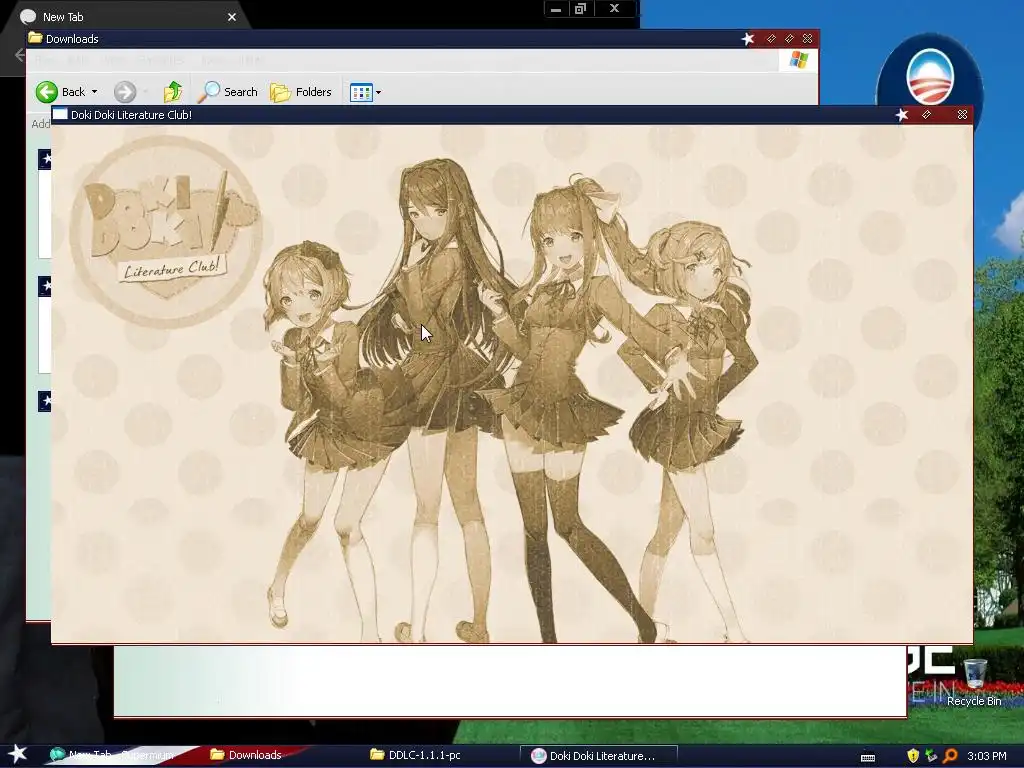The width and height of the screenshot is (1024, 768).
Task: Select the Recycle Bin desktop icon
Action: click(974, 682)
